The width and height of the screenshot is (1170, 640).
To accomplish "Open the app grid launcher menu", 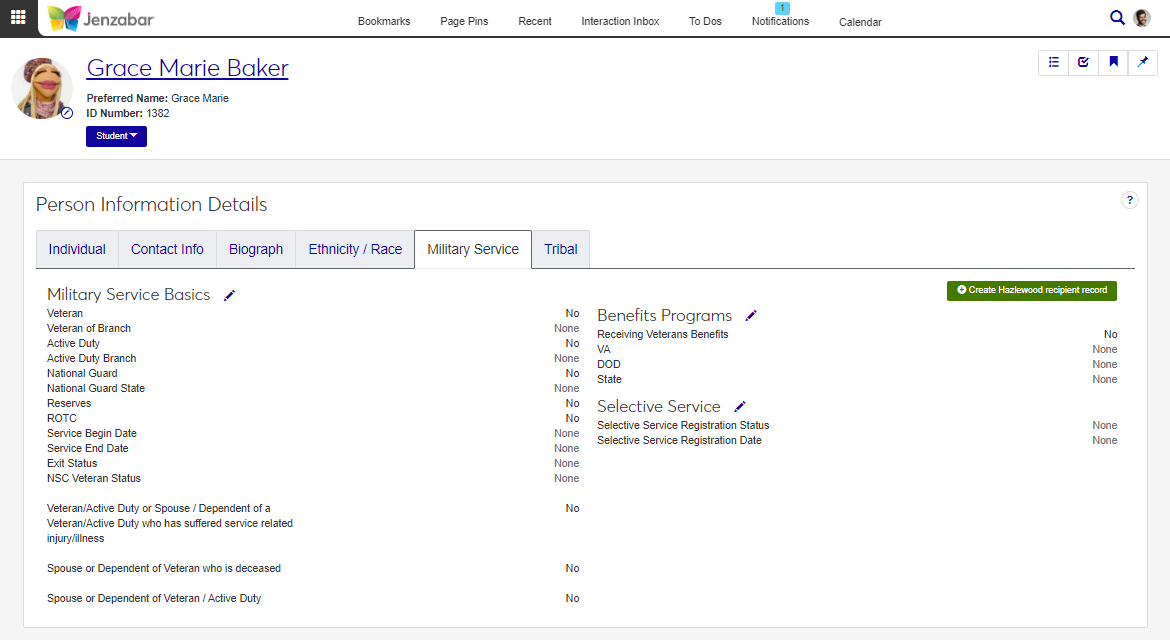I will pyautogui.click(x=18, y=17).
